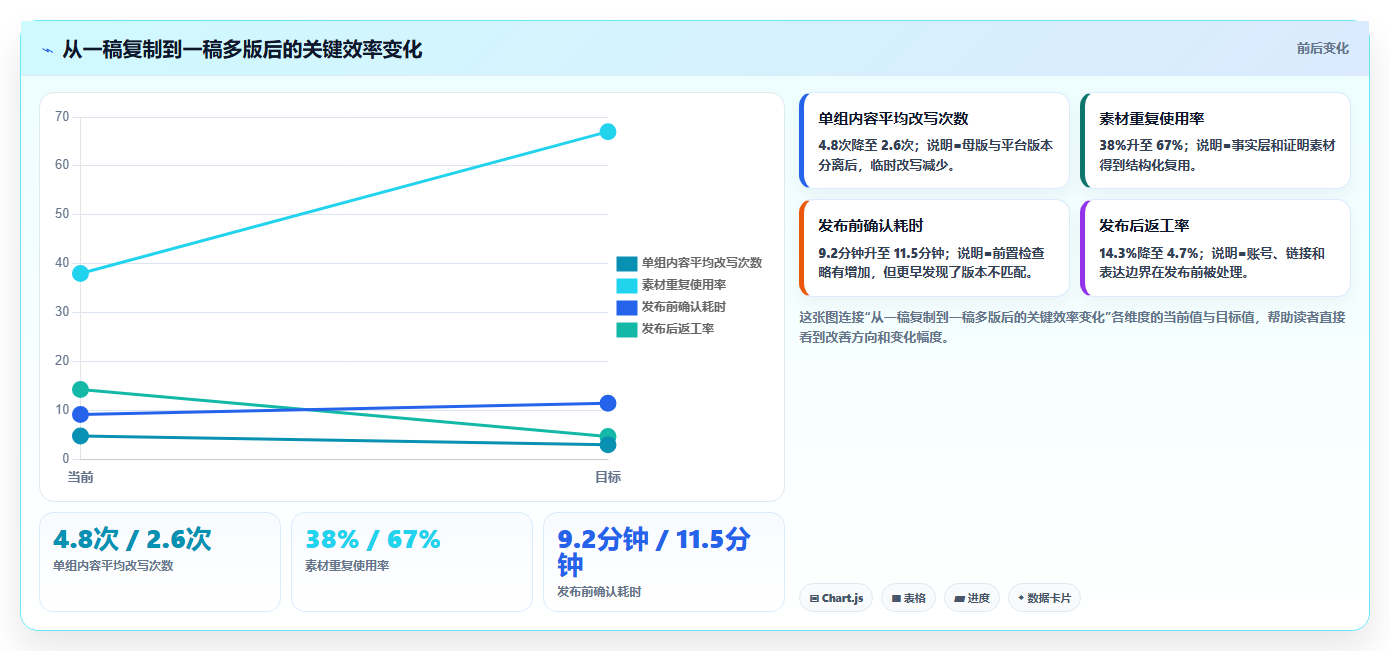Click the text 14.3%降至 4.7%
The image size is (1390, 651).
point(1149,253)
